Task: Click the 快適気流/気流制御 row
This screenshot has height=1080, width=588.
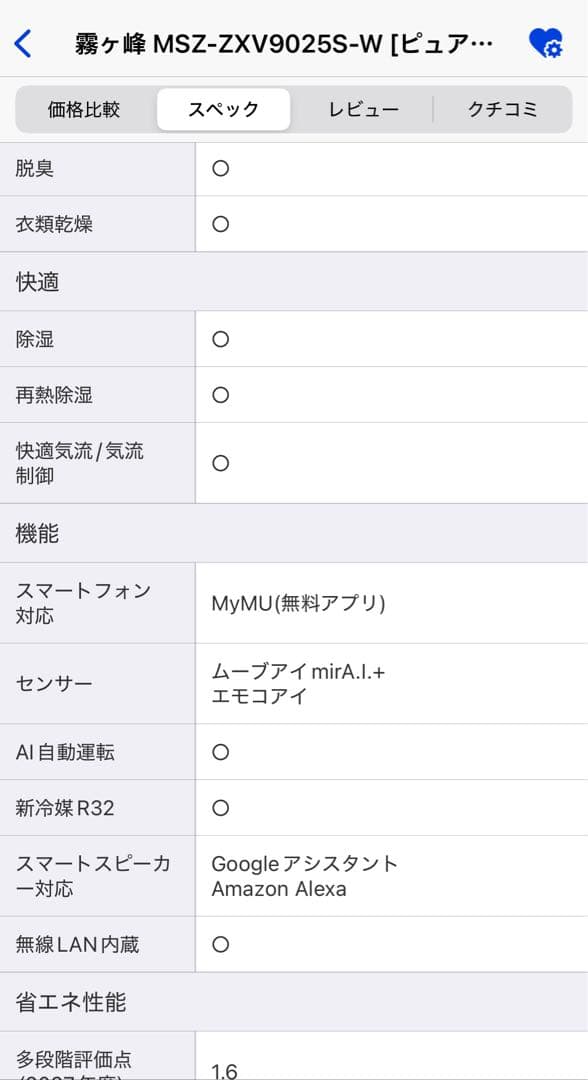Action: point(95,462)
